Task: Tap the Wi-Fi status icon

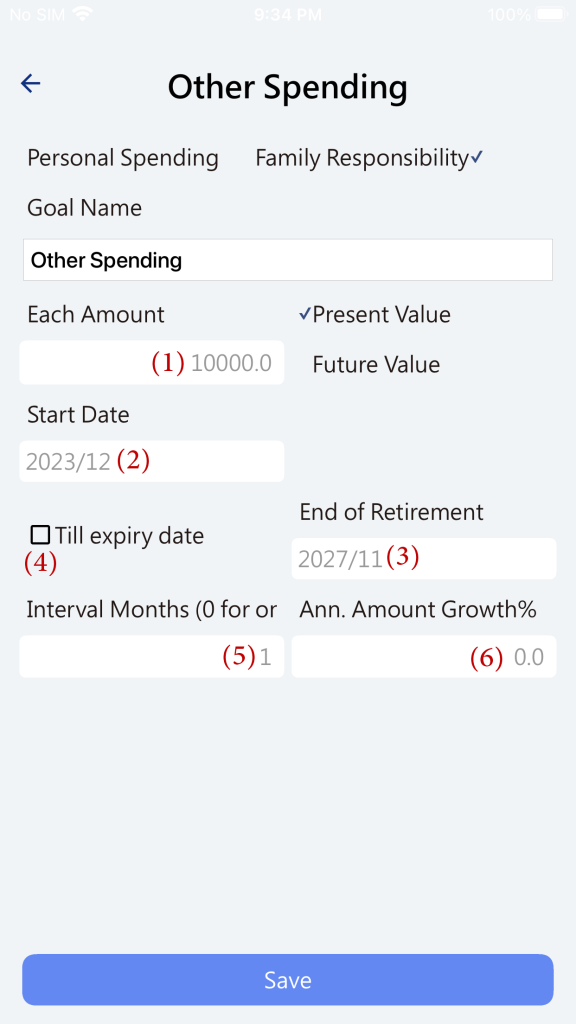Action: pos(83,14)
